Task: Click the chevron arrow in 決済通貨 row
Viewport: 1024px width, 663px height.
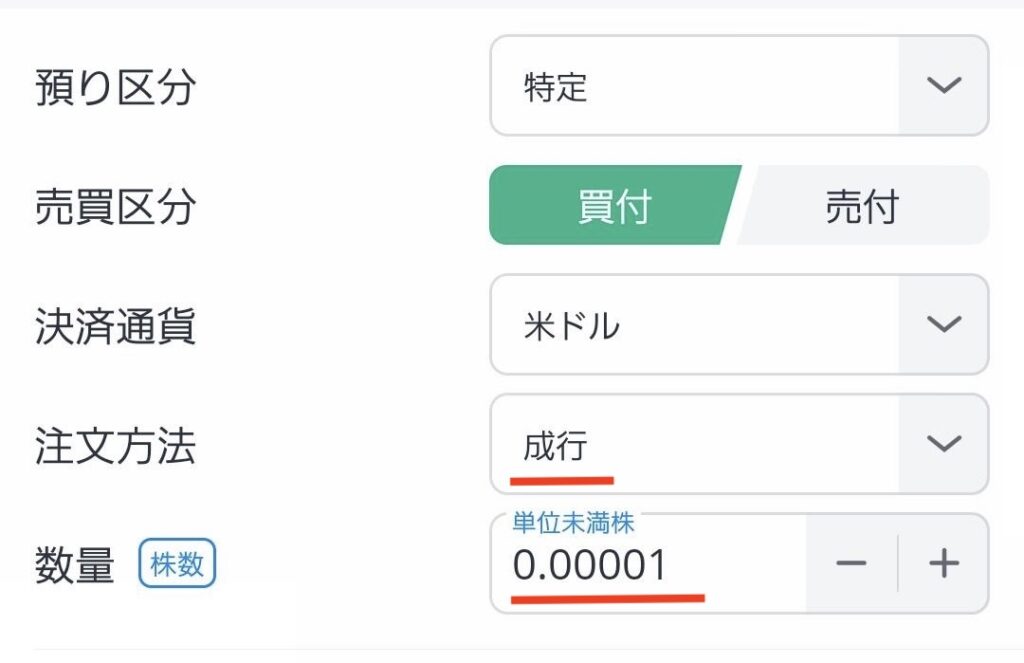Action: click(x=943, y=324)
